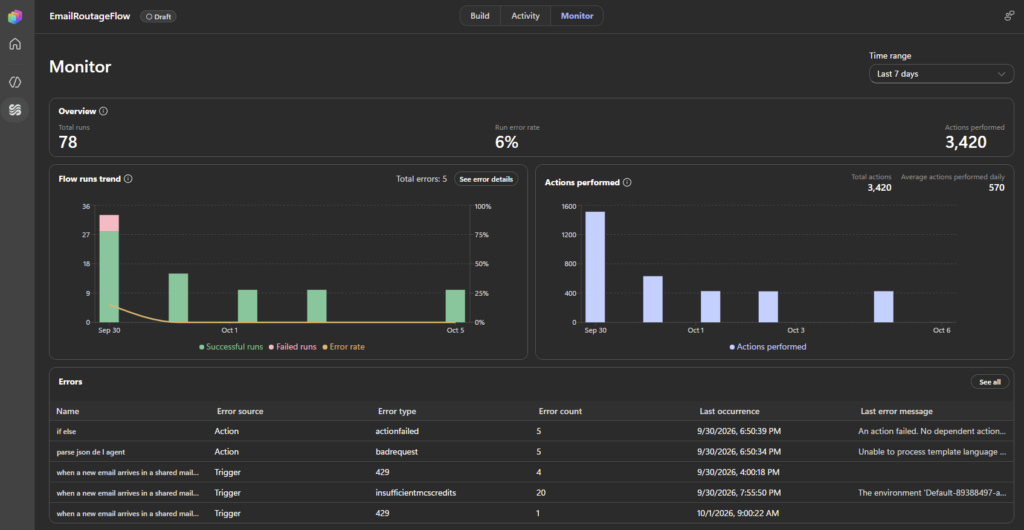Click the 'Total errors: 5' text
The height and width of the screenshot is (530, 1024).
(422, 179)
